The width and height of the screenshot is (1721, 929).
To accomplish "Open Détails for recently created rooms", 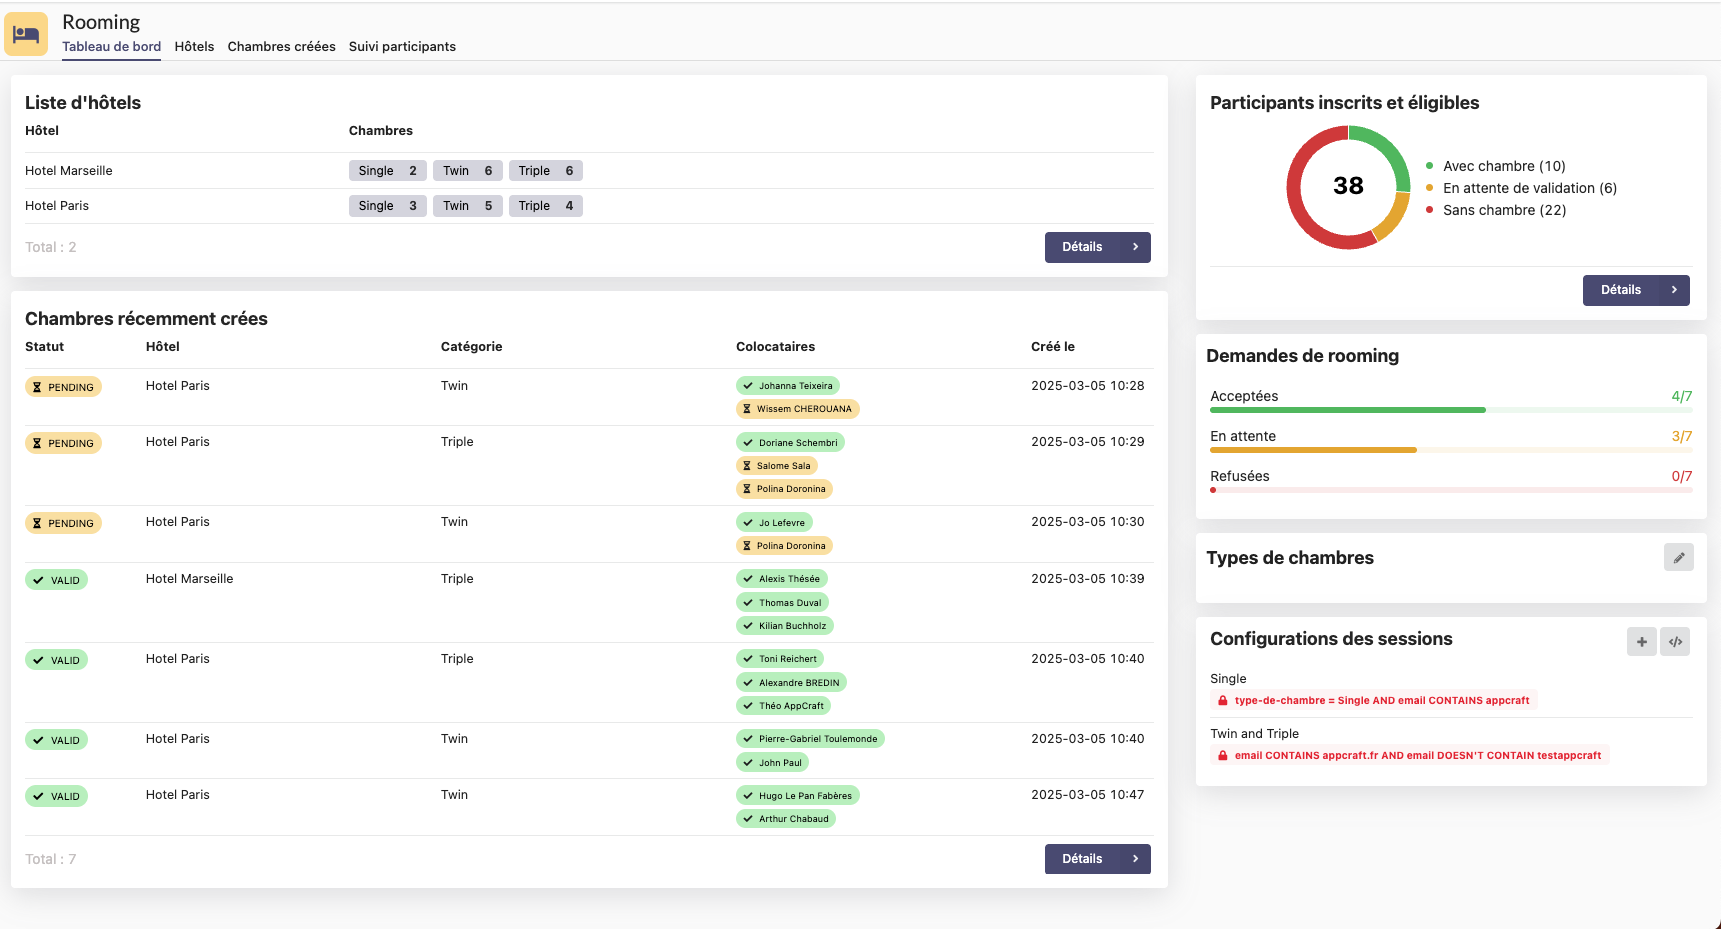I will point(1097,859).
